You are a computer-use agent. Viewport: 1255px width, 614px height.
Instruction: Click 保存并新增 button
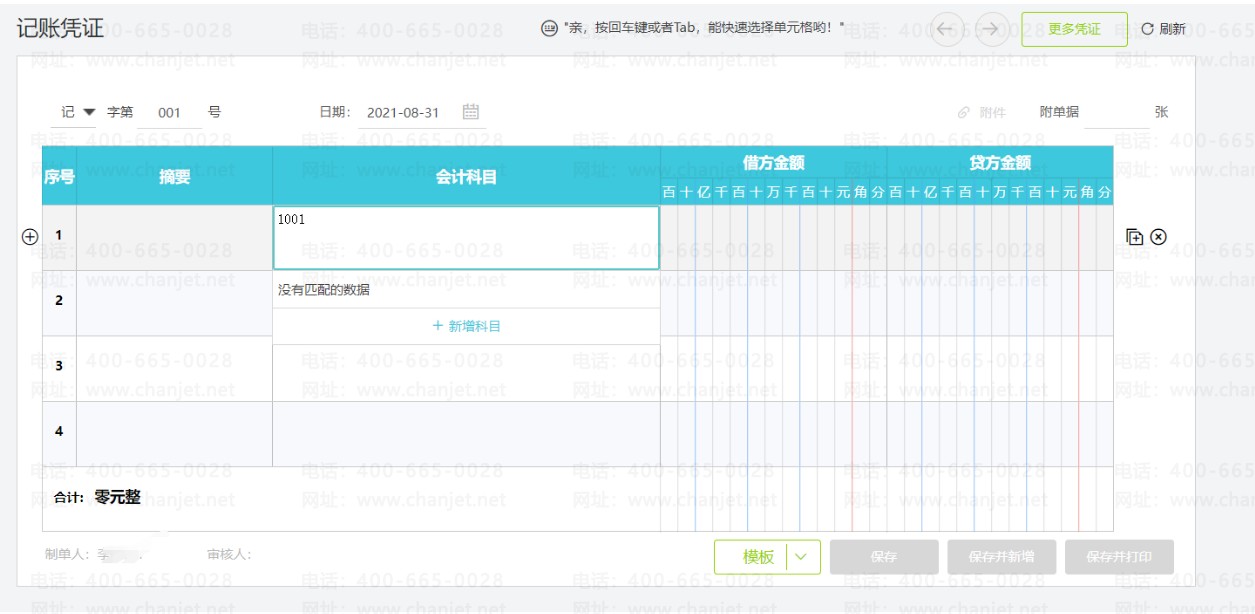pos(1002,557)
